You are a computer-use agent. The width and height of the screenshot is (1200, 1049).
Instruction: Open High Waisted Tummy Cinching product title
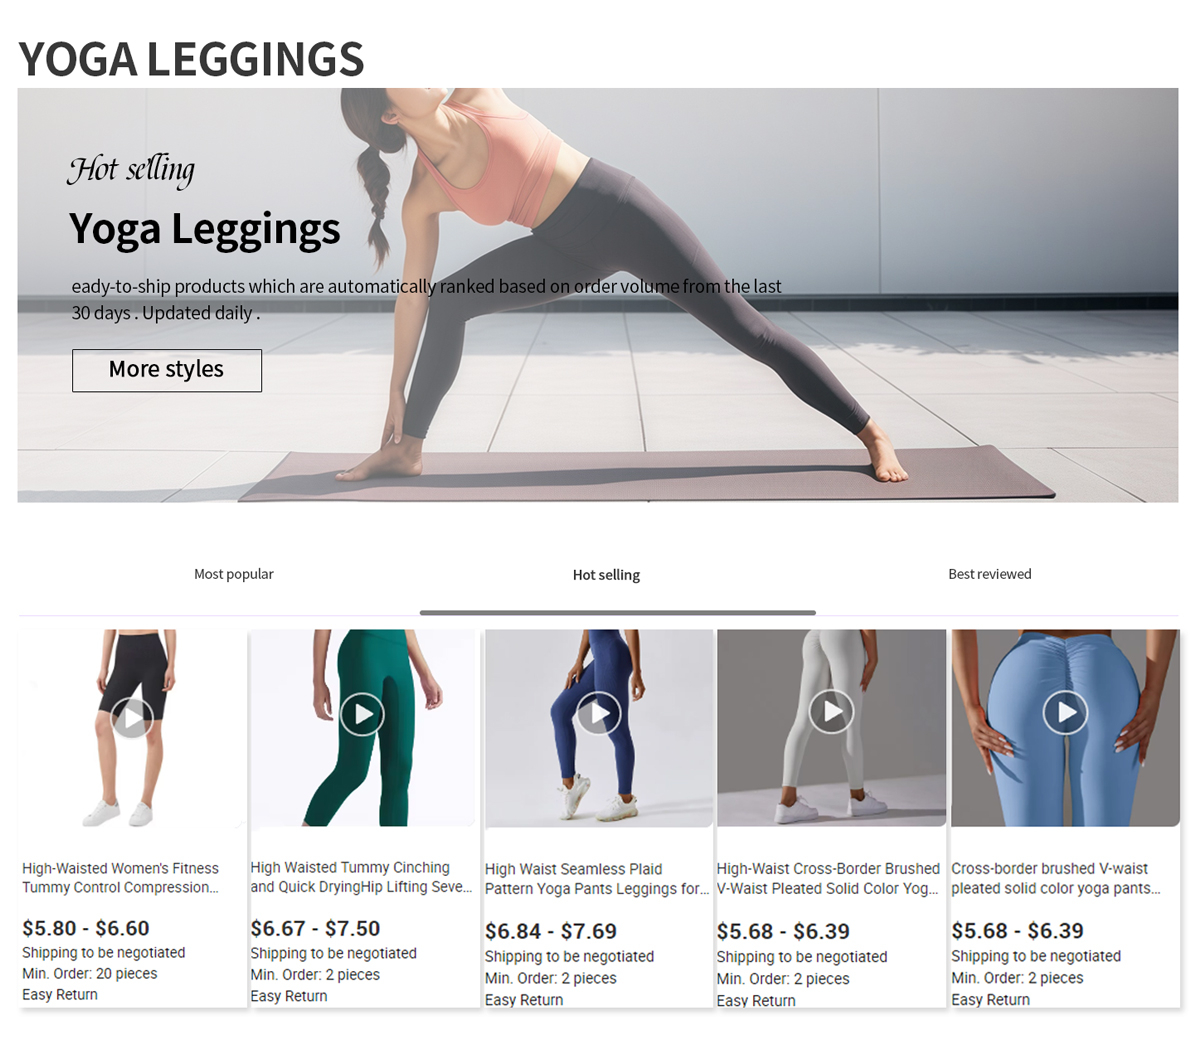tap(361, 877)
